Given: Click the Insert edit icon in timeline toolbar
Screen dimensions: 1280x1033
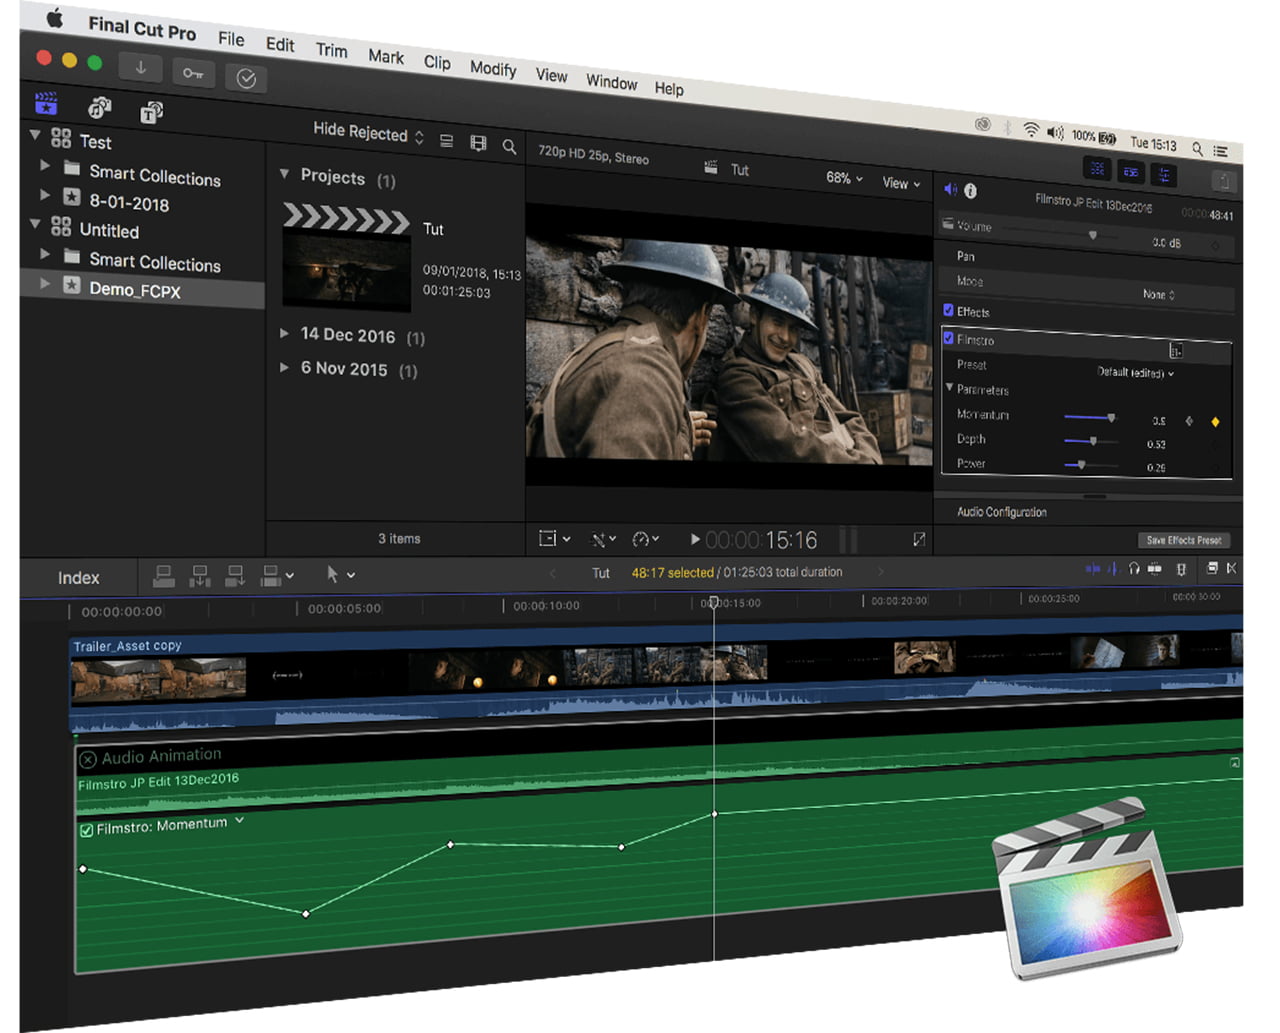Looking at the screenshot, I should pos(200,577).
